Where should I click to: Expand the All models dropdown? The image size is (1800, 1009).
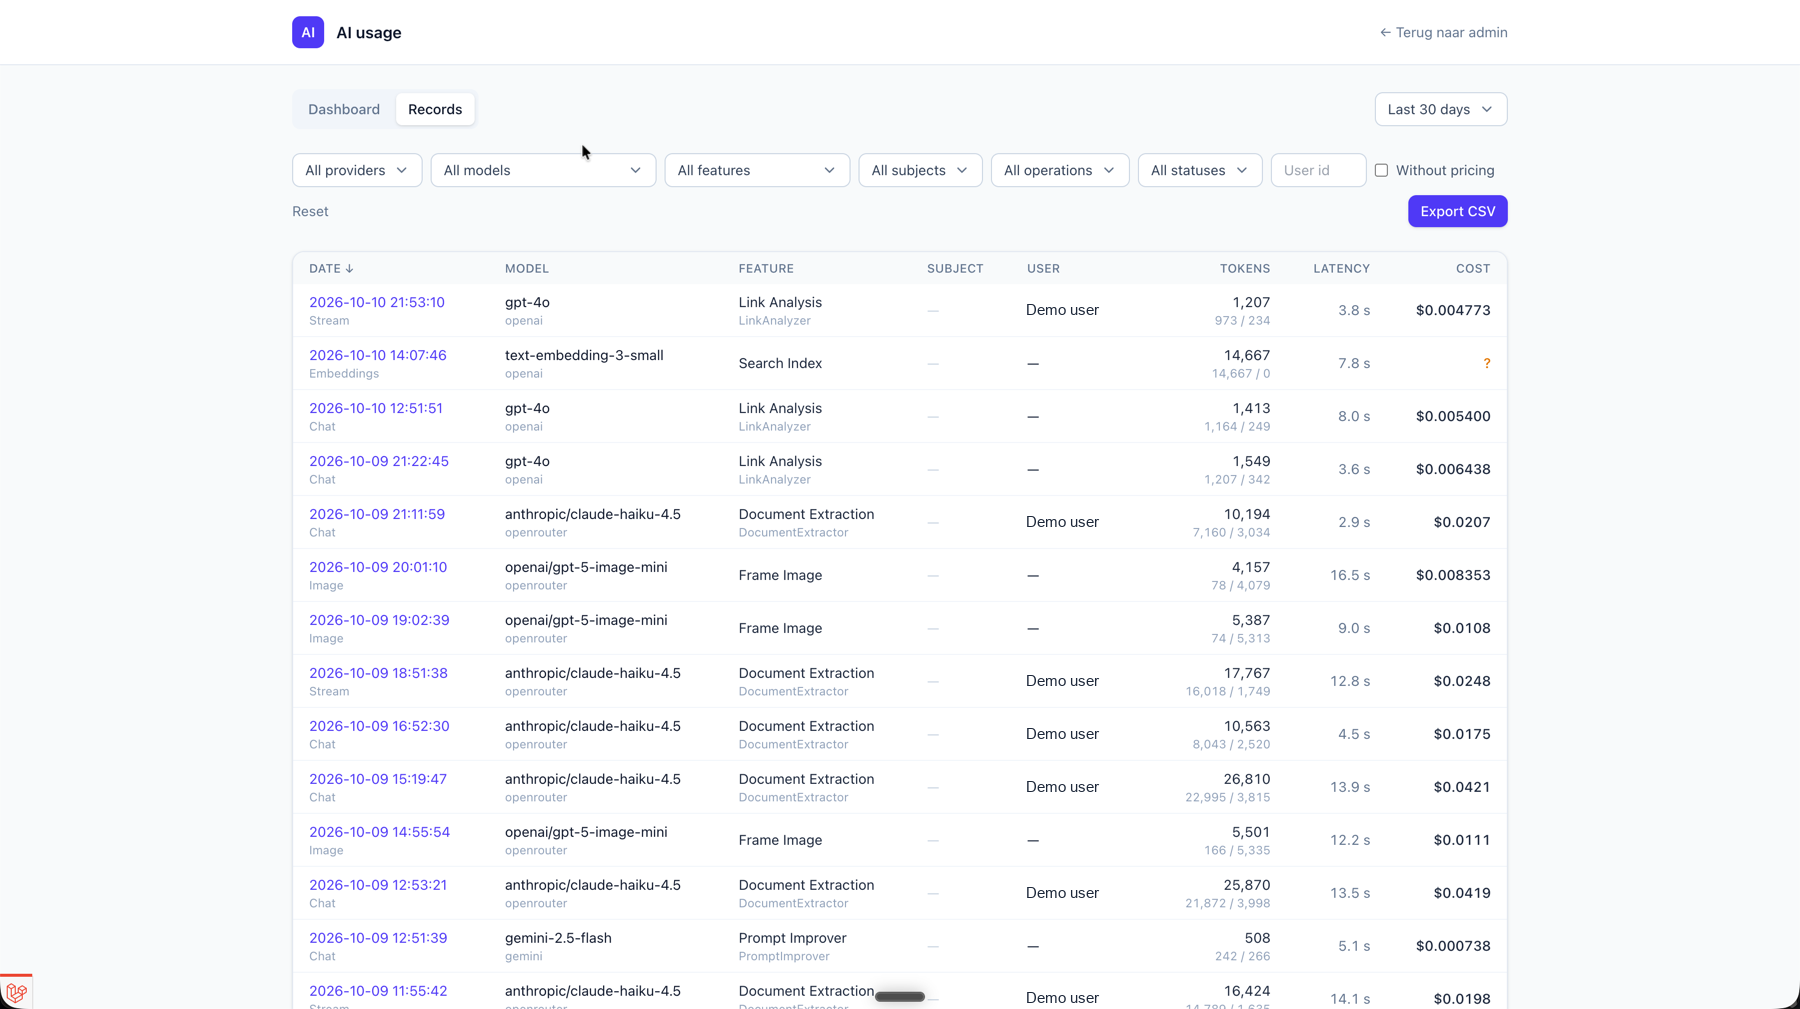click(x=543, y=170)
